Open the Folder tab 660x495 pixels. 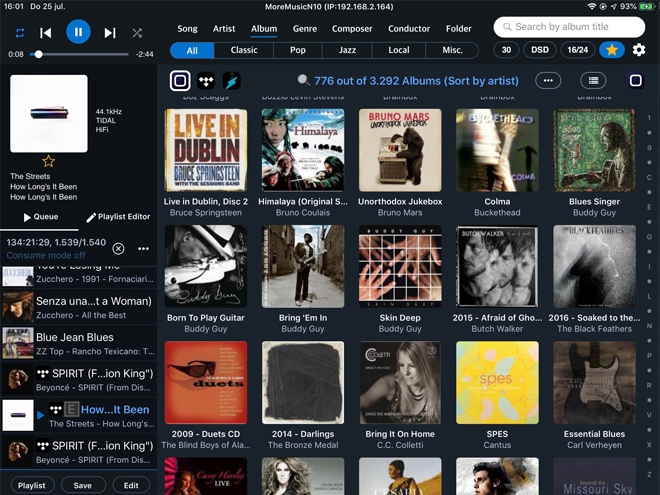(x=458, y=29)
